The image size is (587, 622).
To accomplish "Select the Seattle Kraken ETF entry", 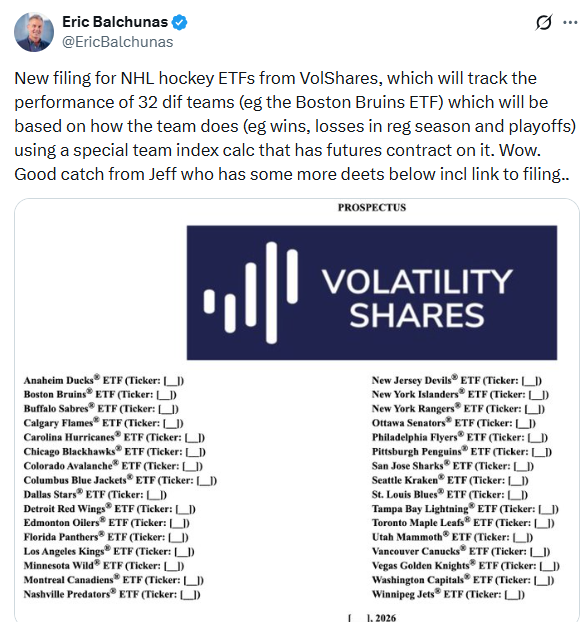I will coord(450,480).
